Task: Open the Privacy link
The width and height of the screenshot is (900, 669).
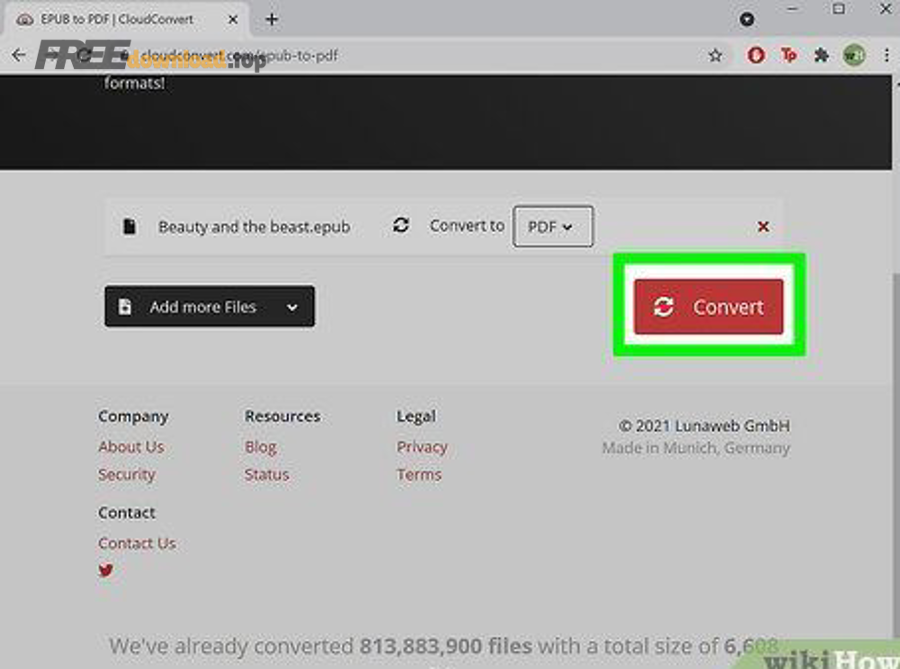Action: (x=422, y=446)
